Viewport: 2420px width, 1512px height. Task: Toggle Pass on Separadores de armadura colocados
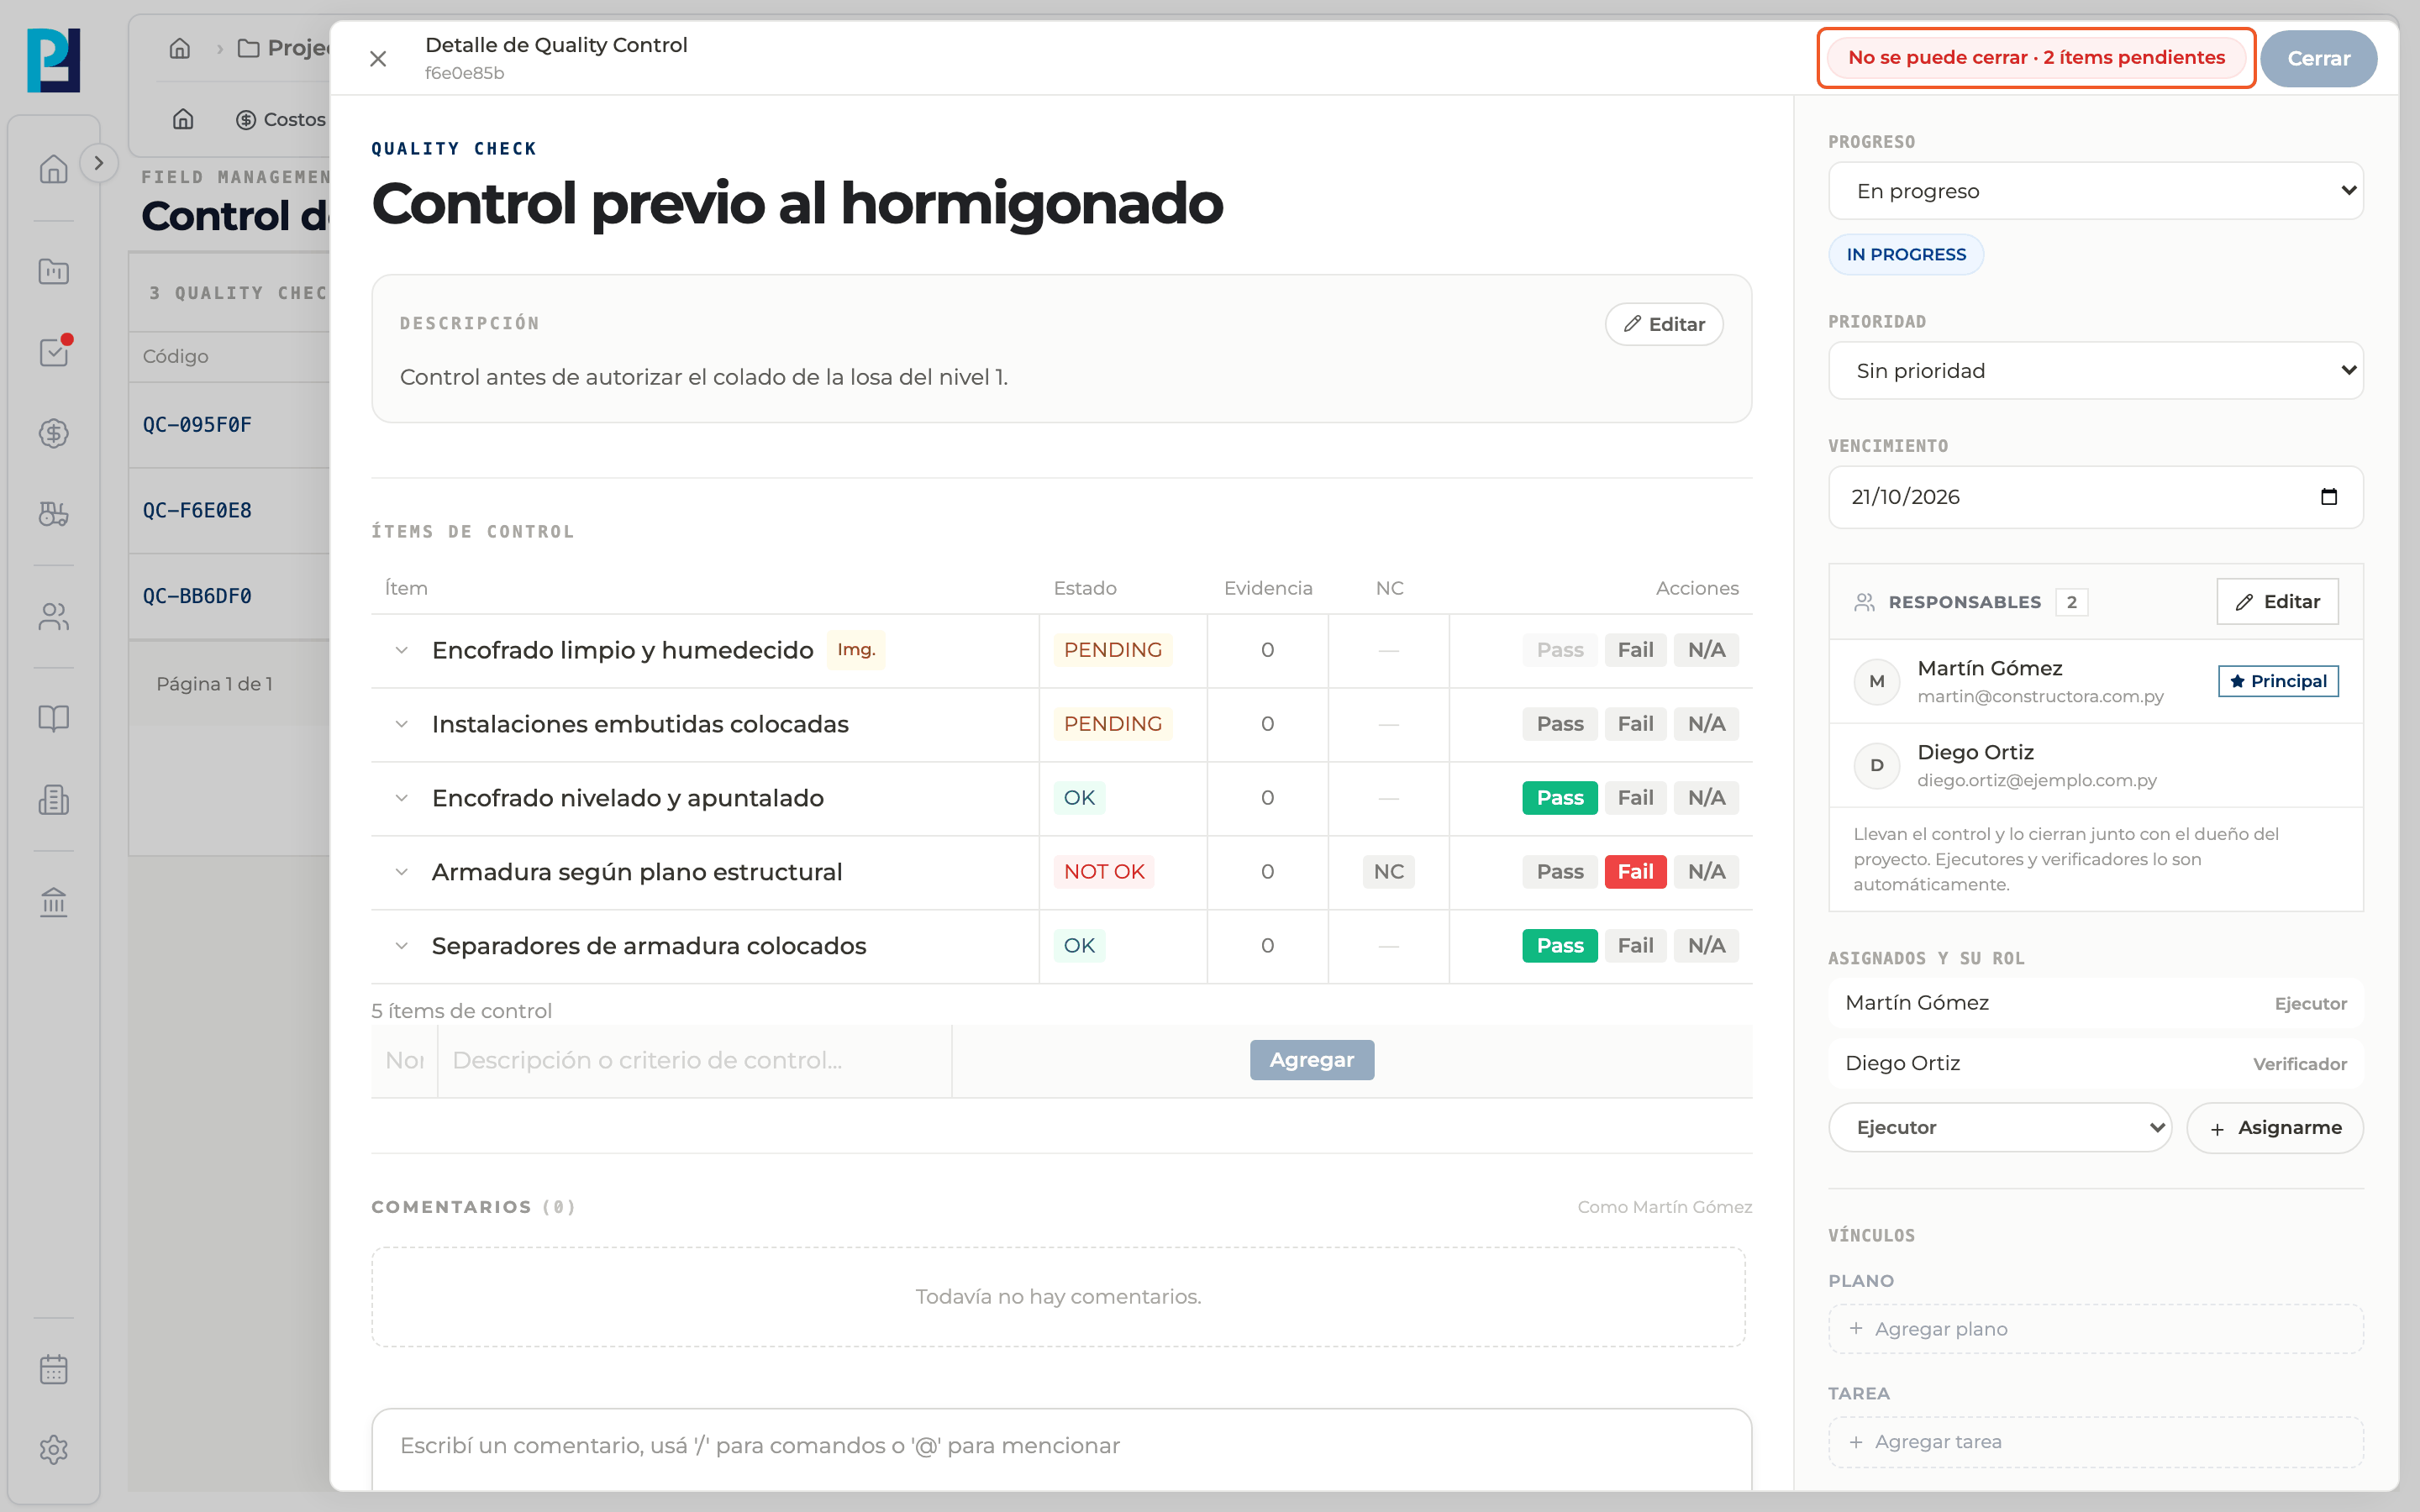point(1560,946)
